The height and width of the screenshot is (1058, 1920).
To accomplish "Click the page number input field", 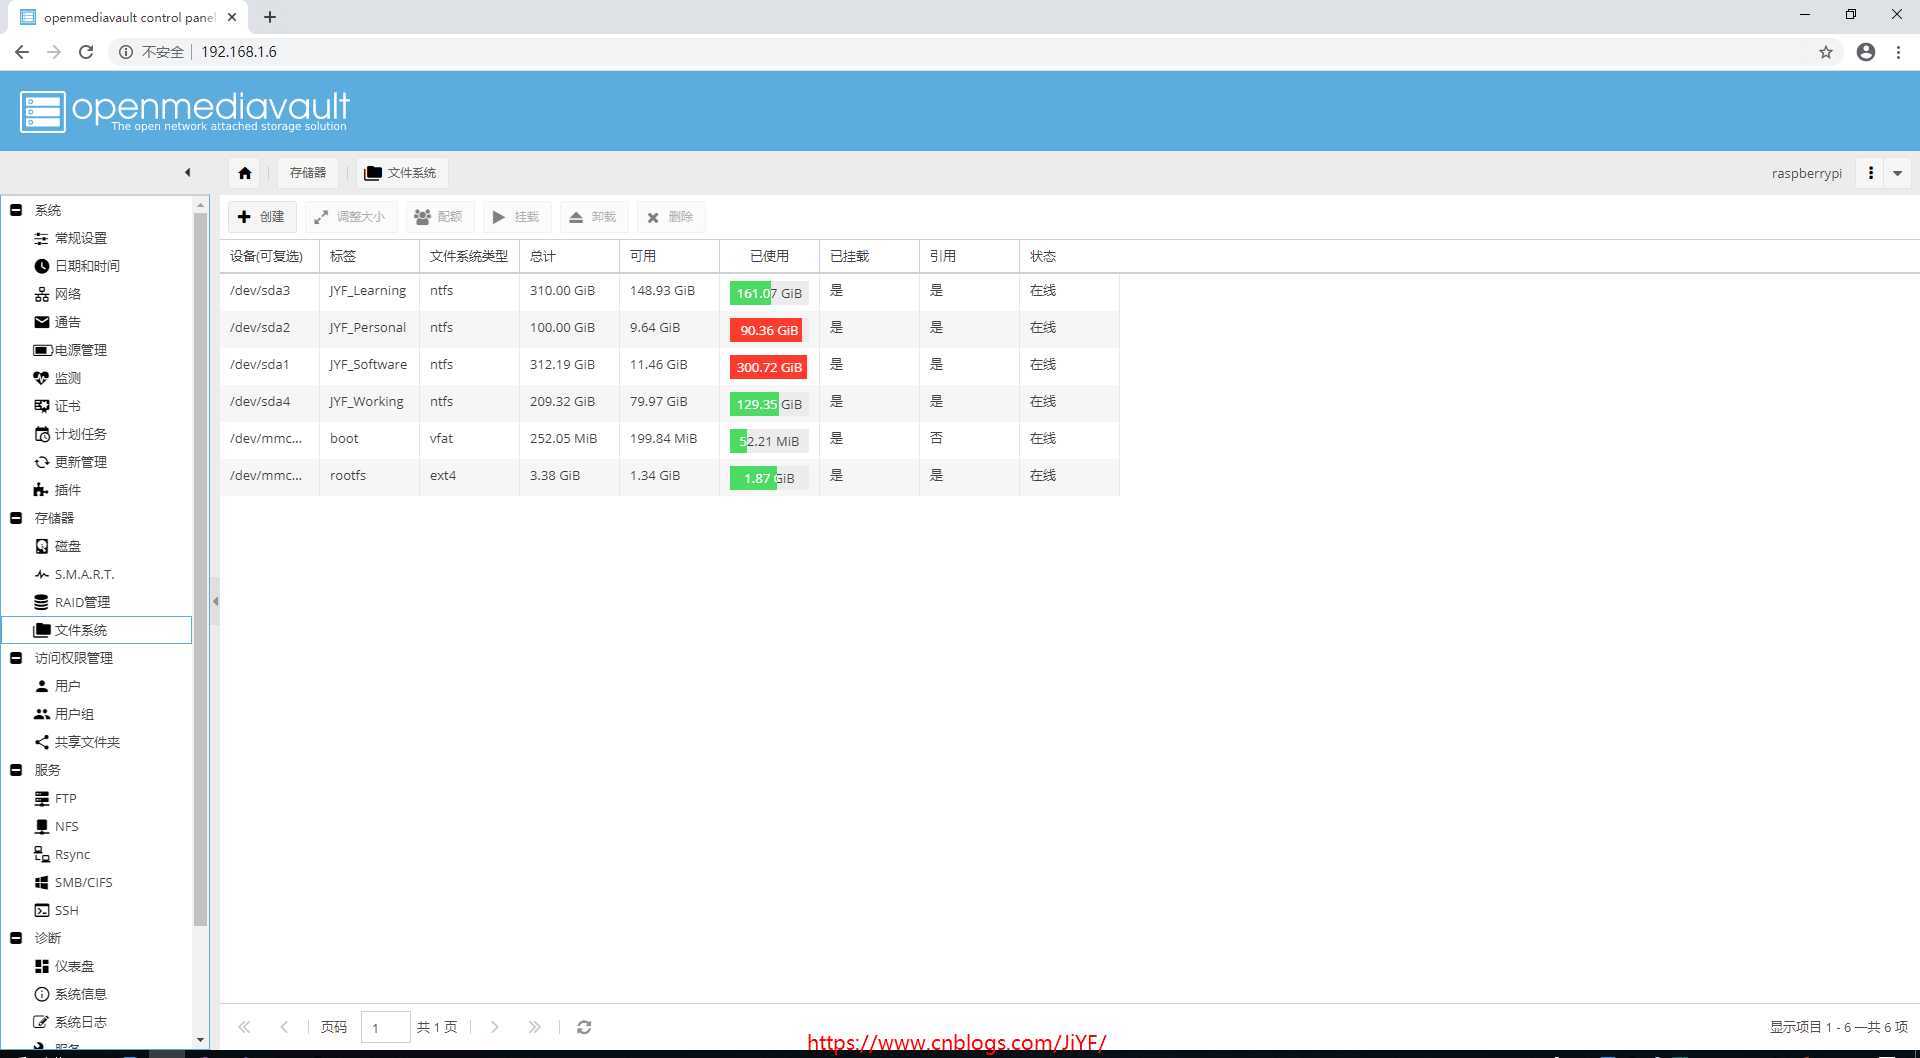I will tap(385, 1027).
